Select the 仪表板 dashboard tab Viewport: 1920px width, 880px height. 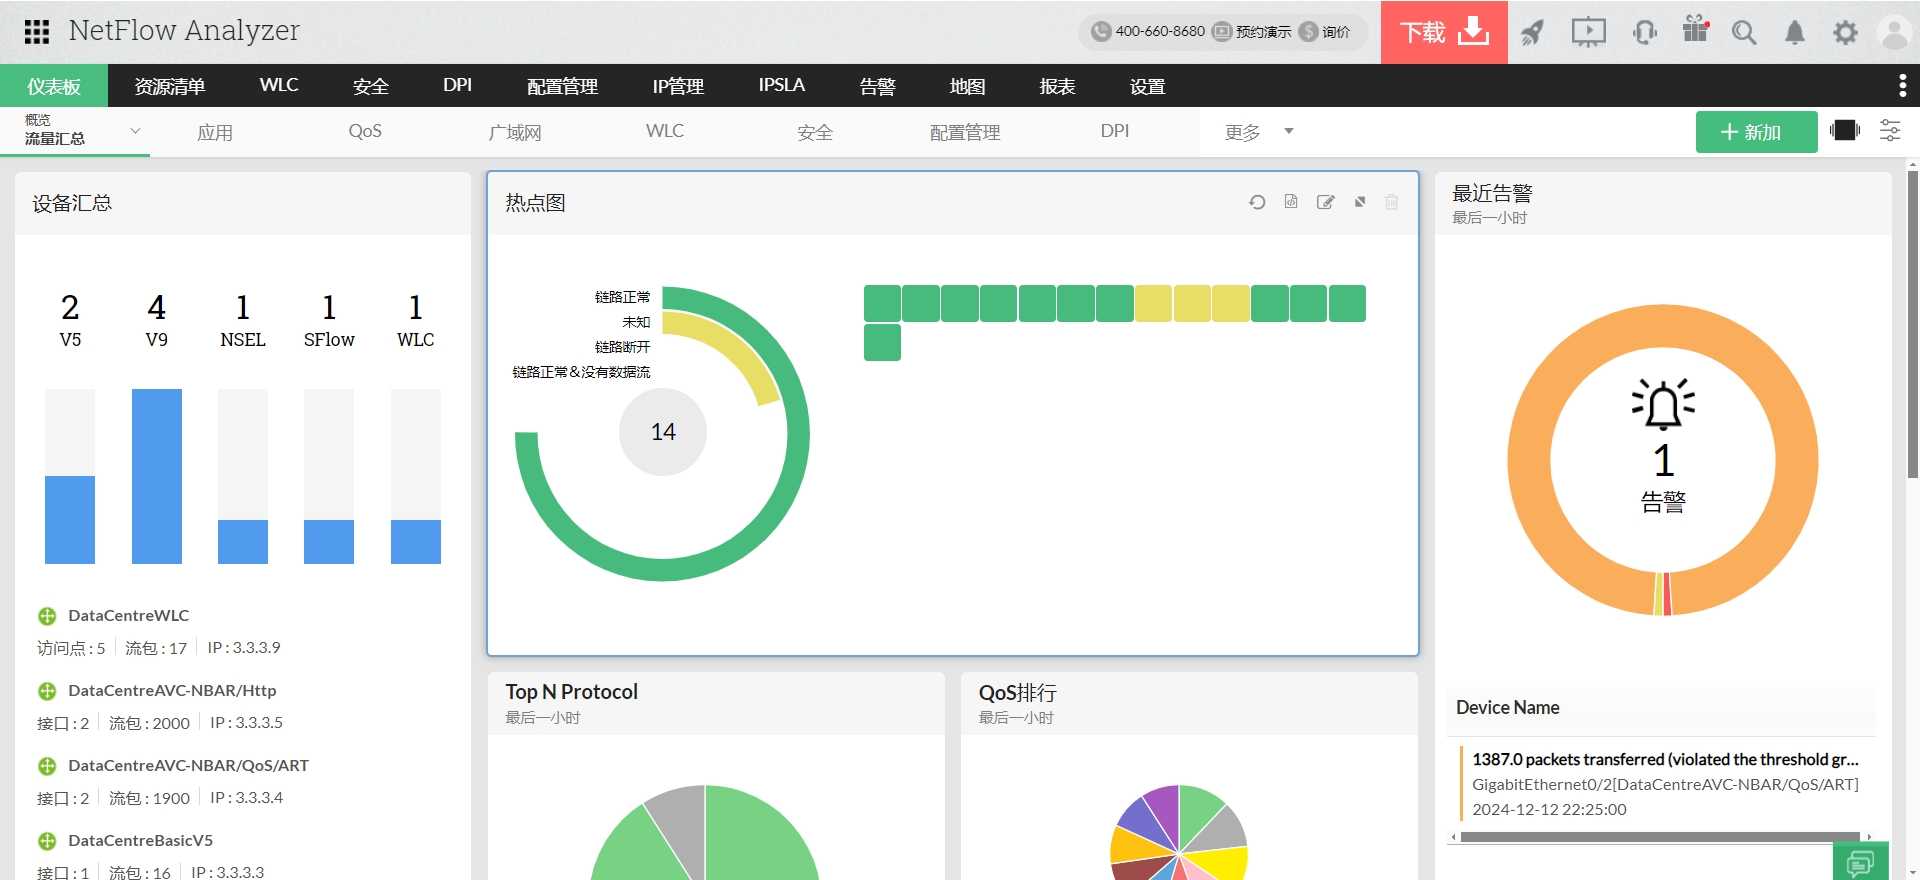54,86
